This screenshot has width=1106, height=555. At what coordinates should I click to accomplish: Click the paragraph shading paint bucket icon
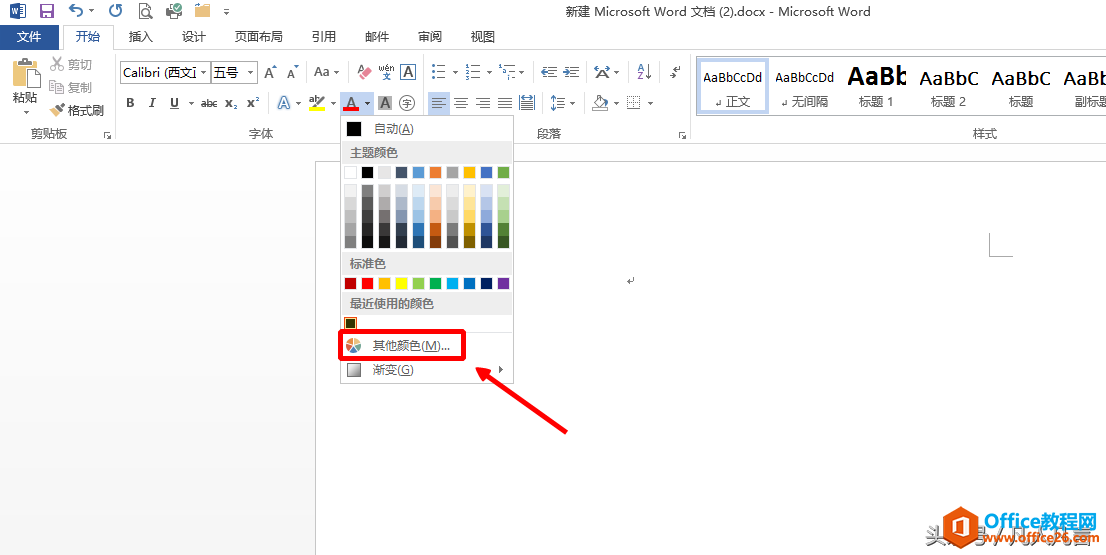600,102
